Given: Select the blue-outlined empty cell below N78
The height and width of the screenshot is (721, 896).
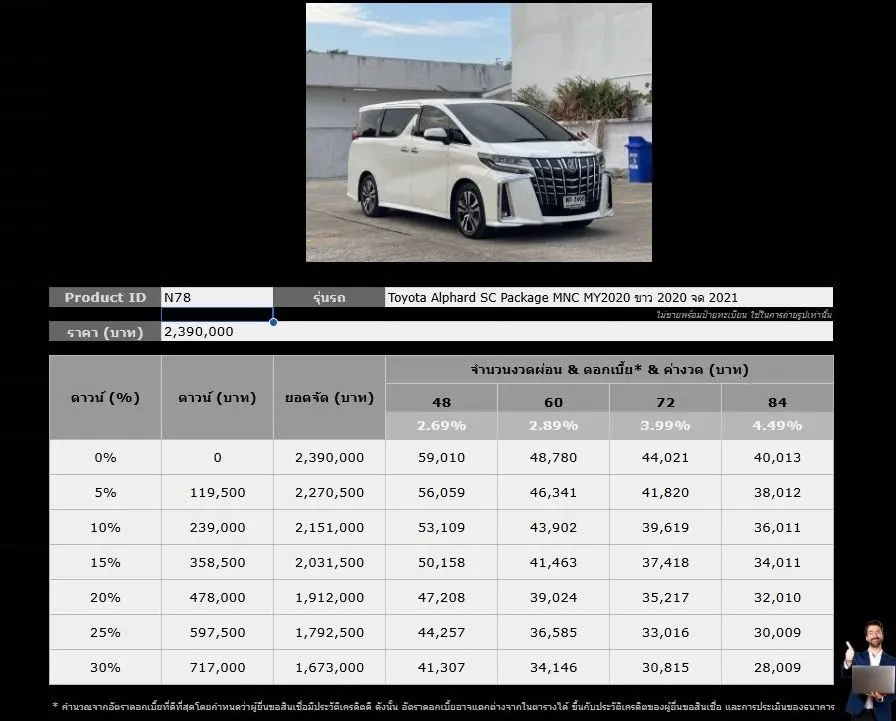Looking at the screenshot, I should pos(217,314).
